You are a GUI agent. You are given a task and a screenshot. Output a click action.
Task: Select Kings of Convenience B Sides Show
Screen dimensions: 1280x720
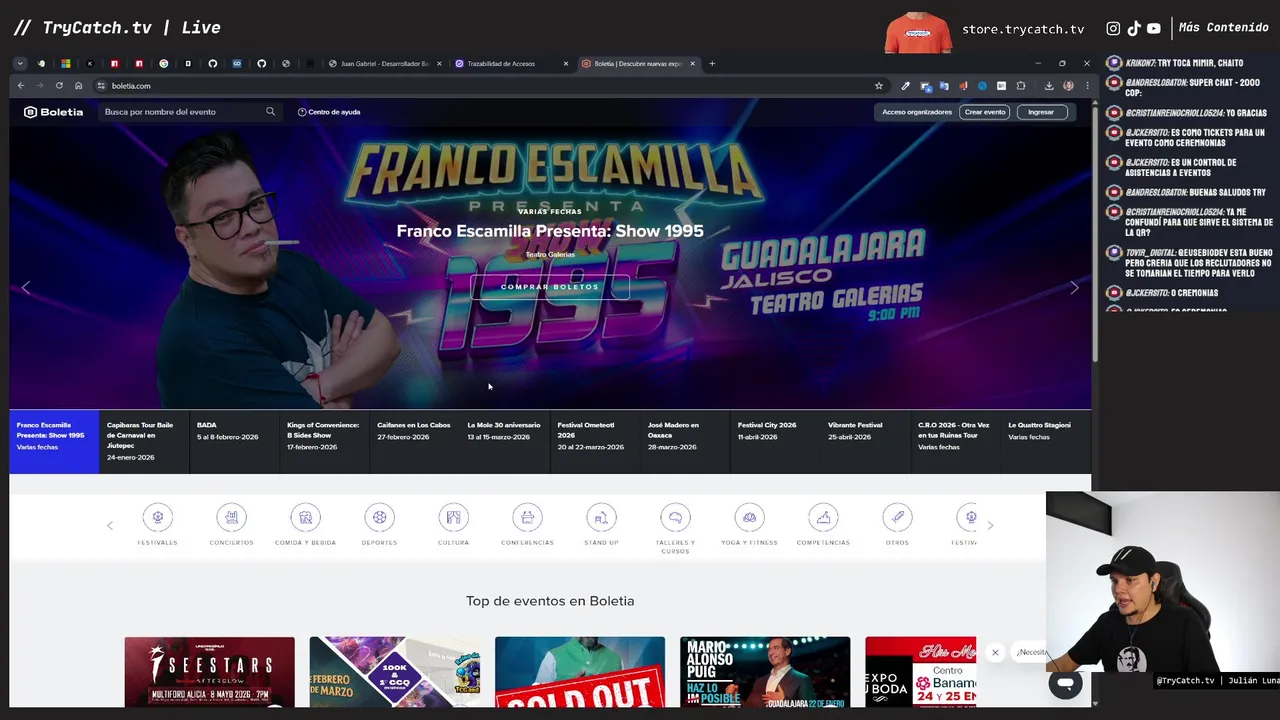pyautogui.click(x=324, y=441)
